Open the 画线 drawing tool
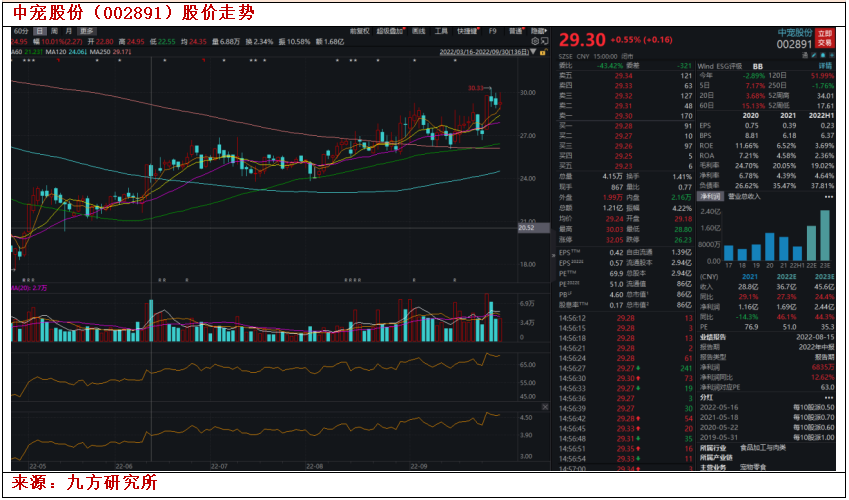The width and height of the screenshot is (849, 500). [418, 31]
